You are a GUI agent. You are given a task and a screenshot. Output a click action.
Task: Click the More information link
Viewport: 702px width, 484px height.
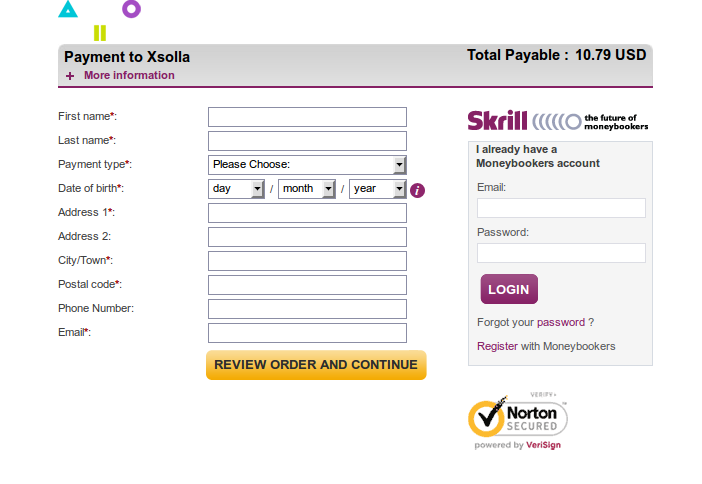click(x=129, y=75)
